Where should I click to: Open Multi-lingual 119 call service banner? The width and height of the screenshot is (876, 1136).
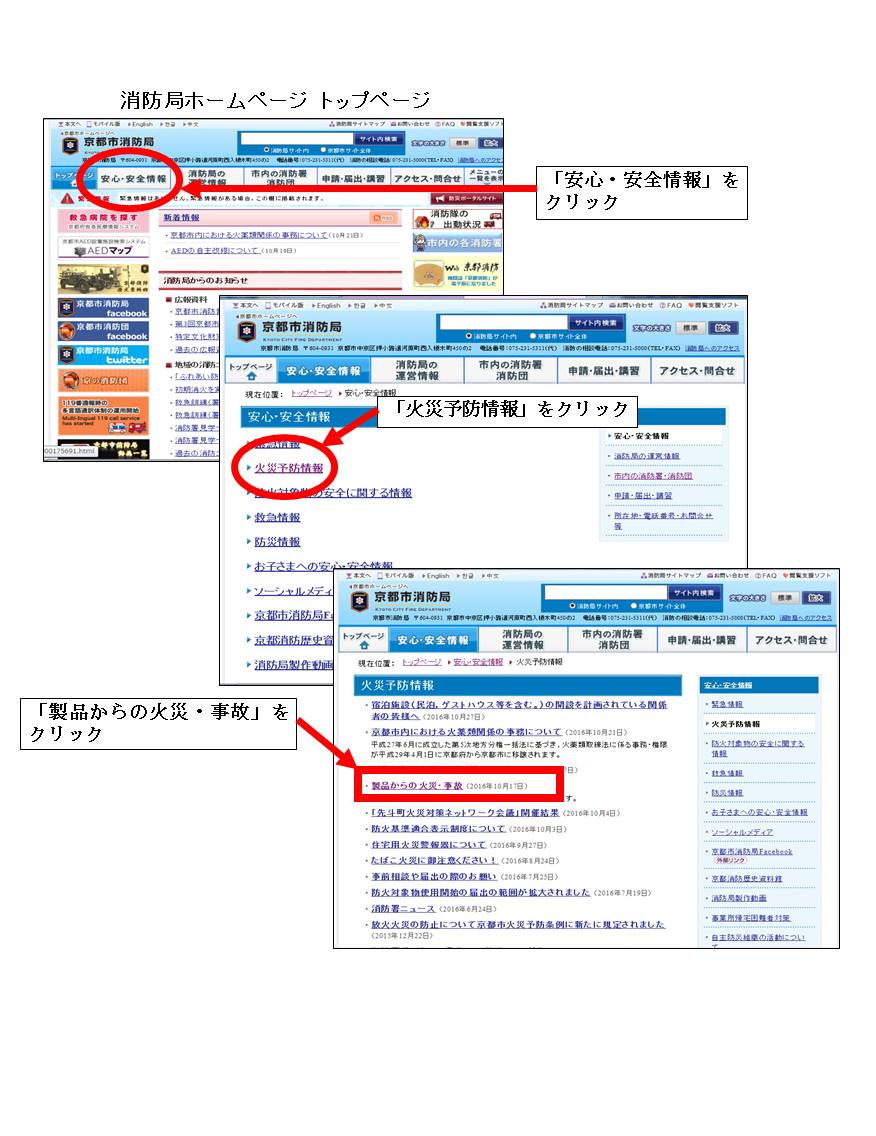coord(104,415)
